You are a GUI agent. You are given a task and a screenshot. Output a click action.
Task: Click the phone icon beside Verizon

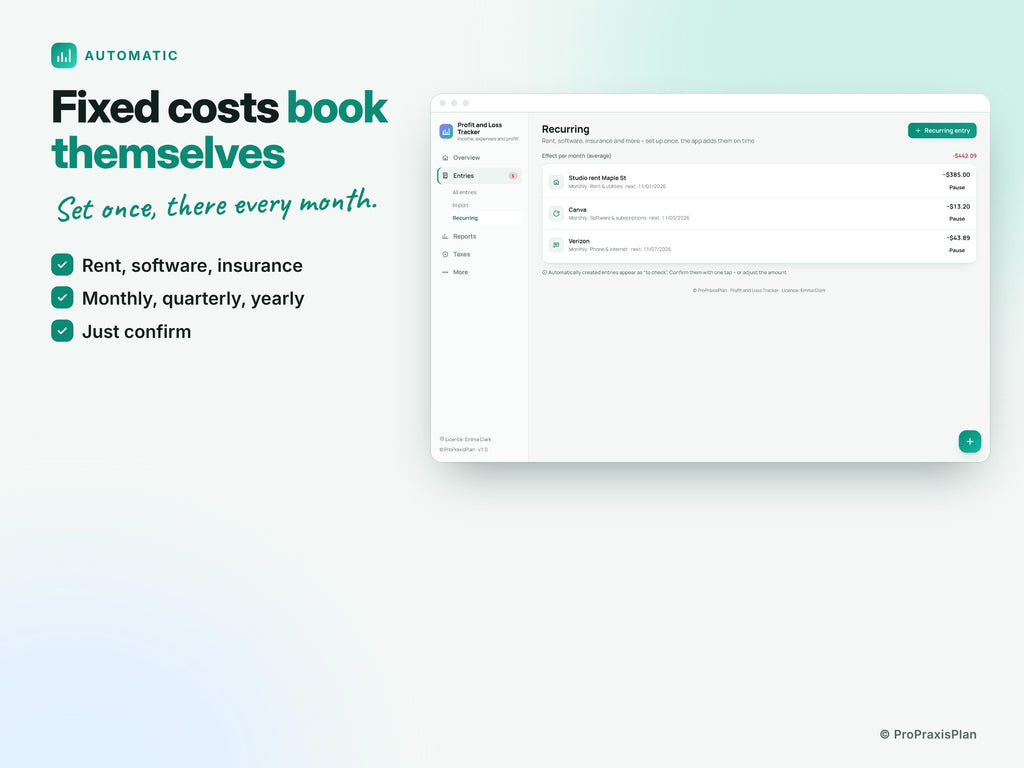(x=556, y=245)
